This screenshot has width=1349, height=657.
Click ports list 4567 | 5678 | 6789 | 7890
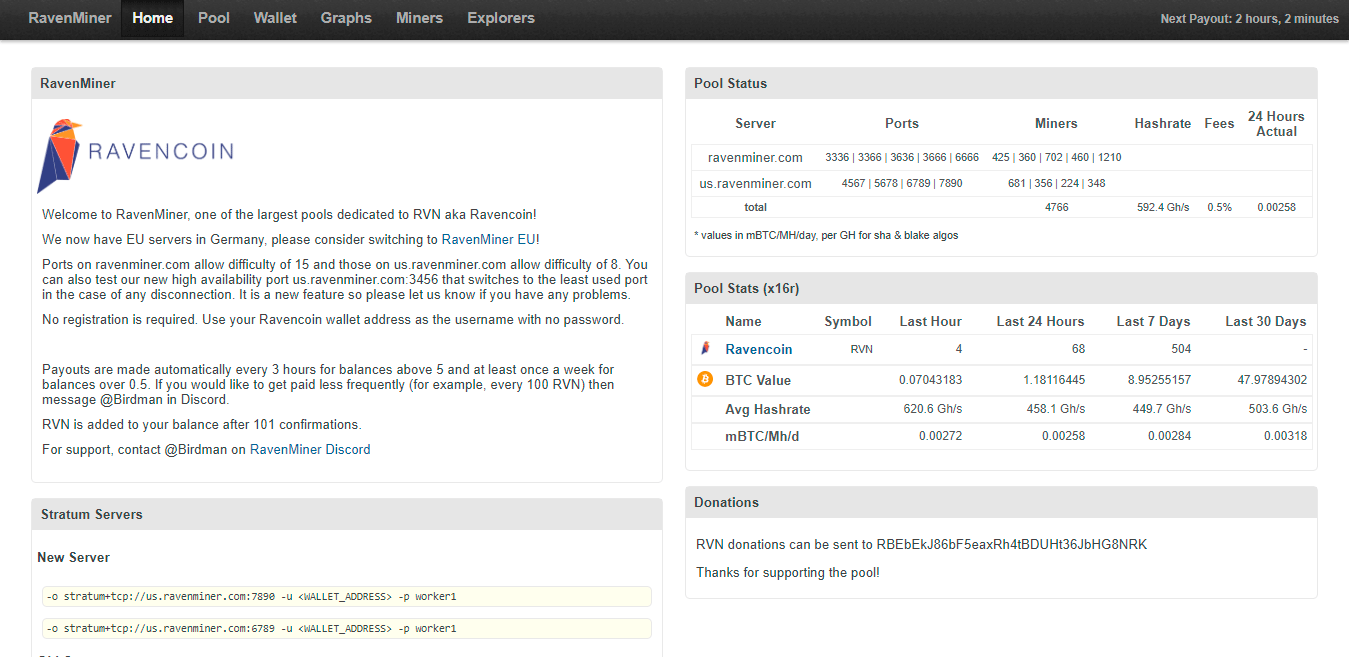pyautogui.click(x=902, y=184)
